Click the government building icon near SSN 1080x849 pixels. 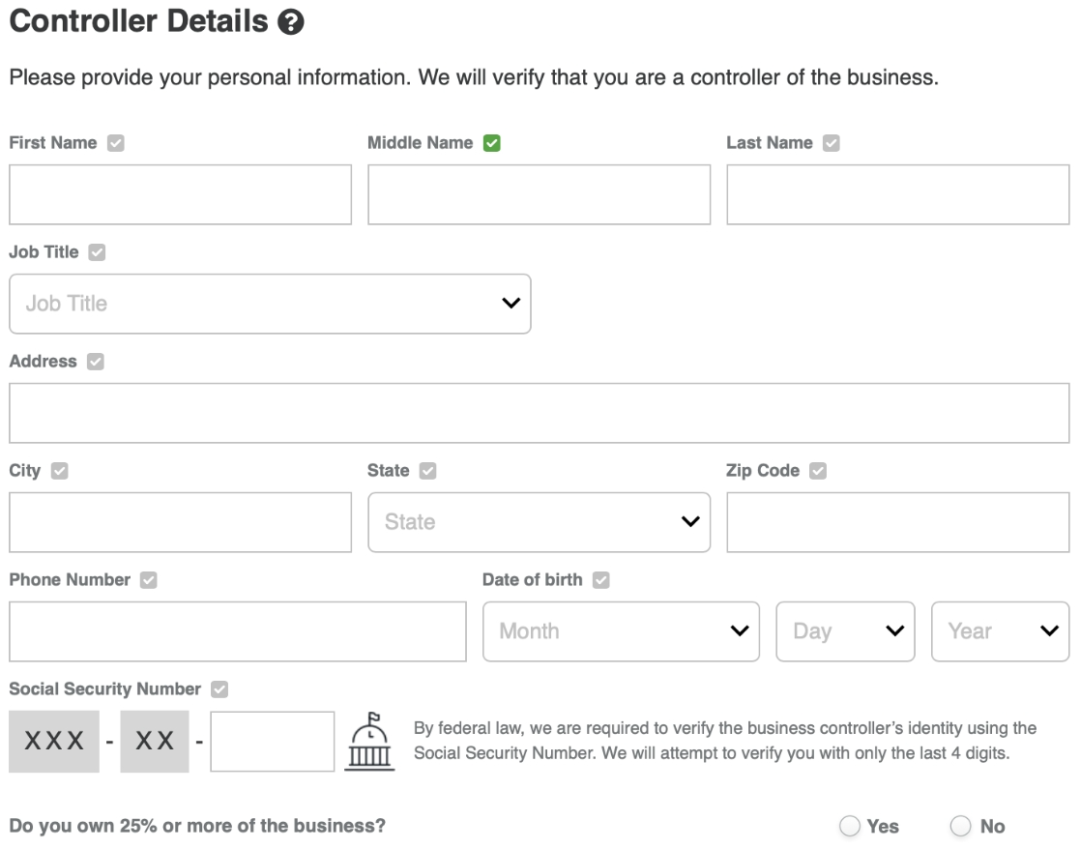[370, 742]
